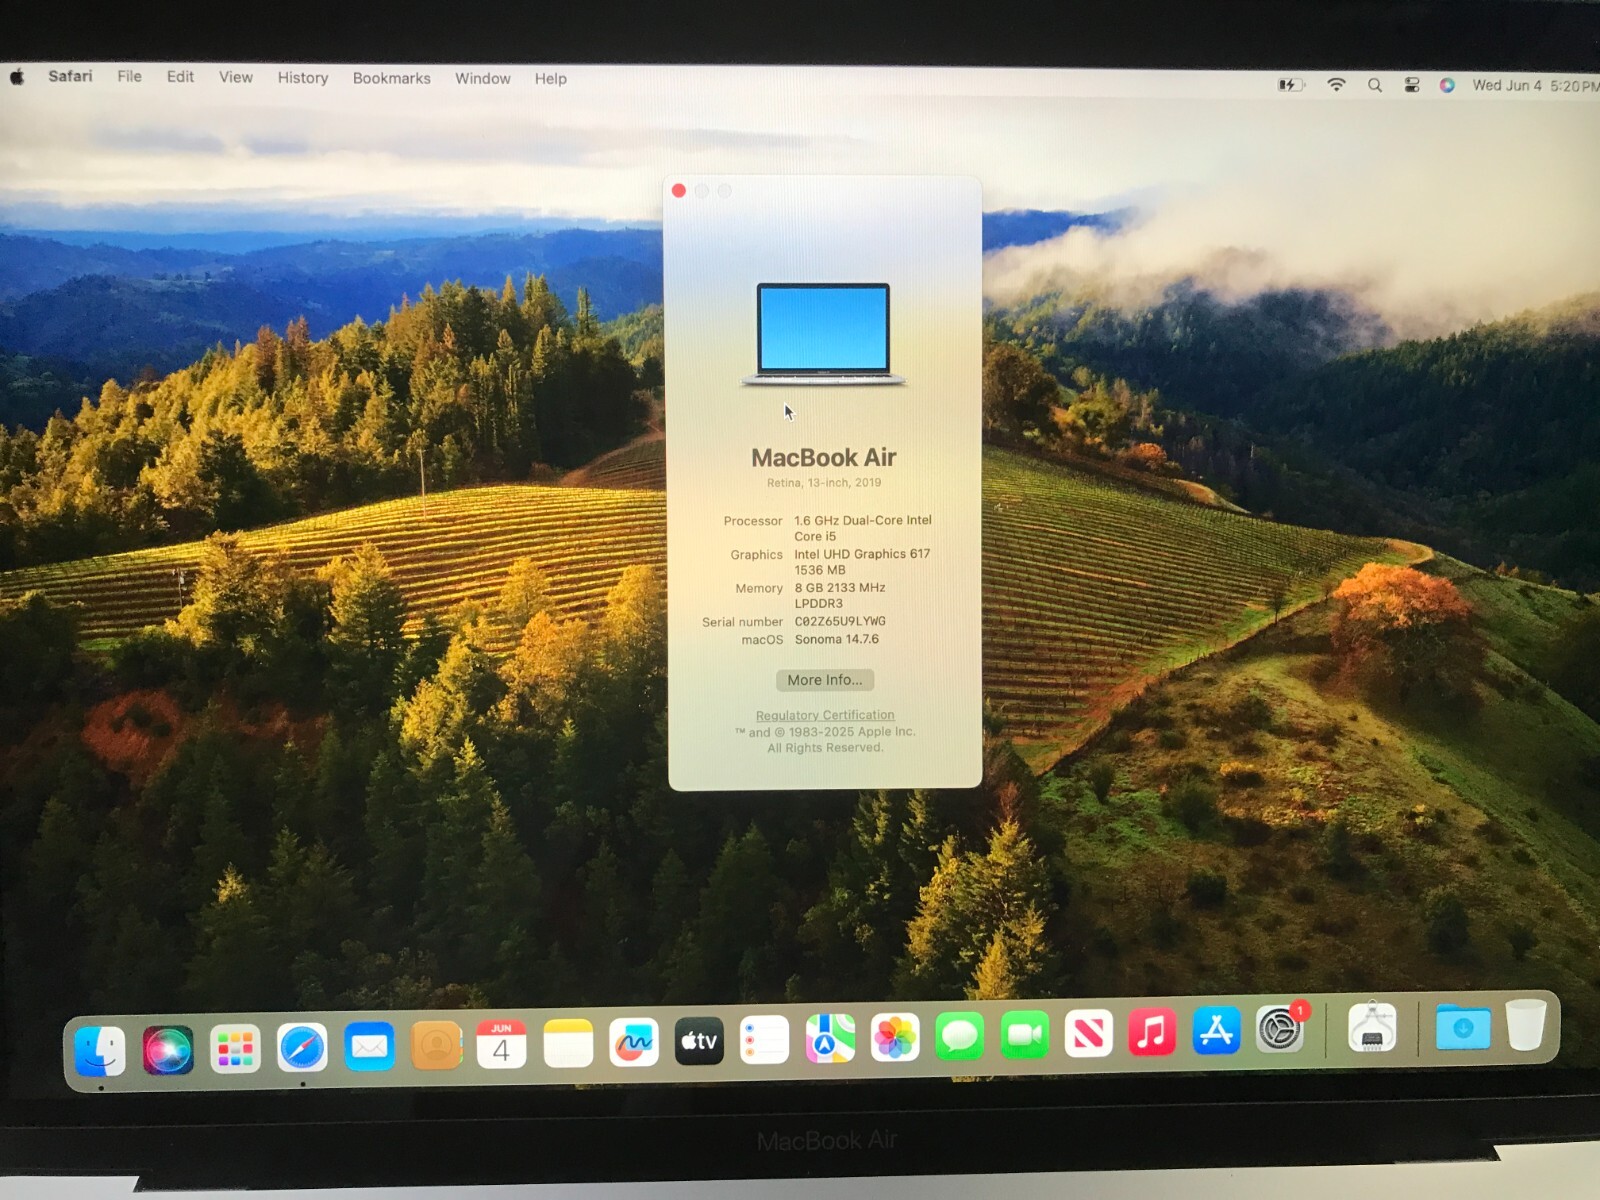
Task: Open the View menu
Action: click(x=236, y=77)
